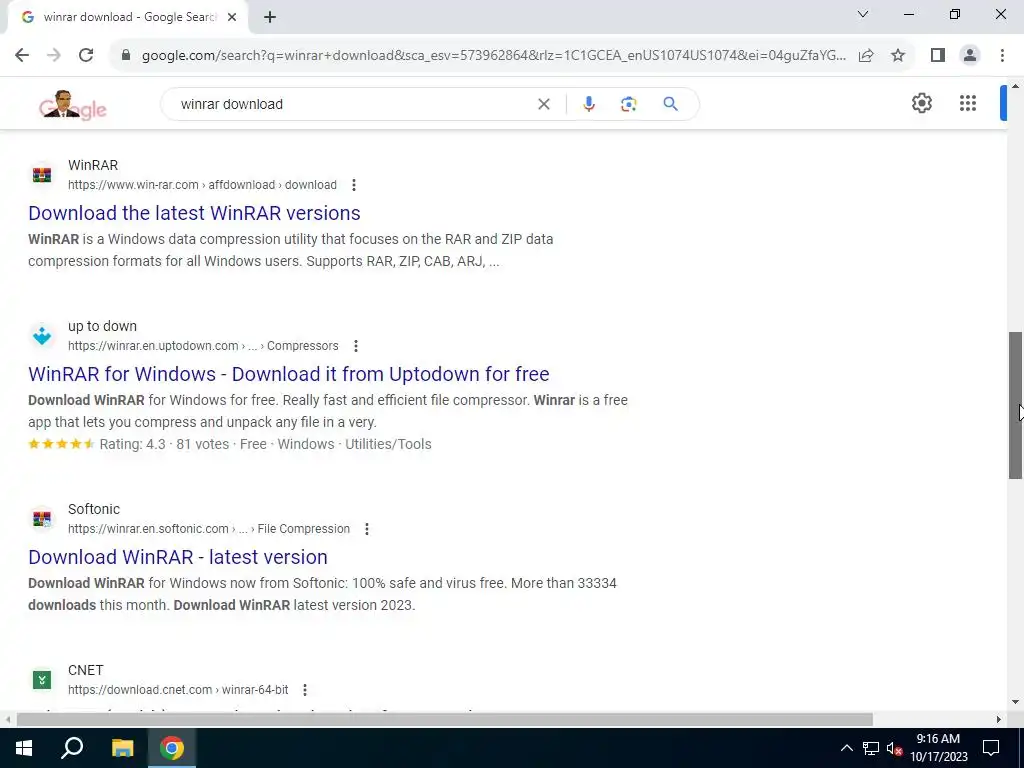
Task: Click the win-rar.com result URL
Action: 202,185
